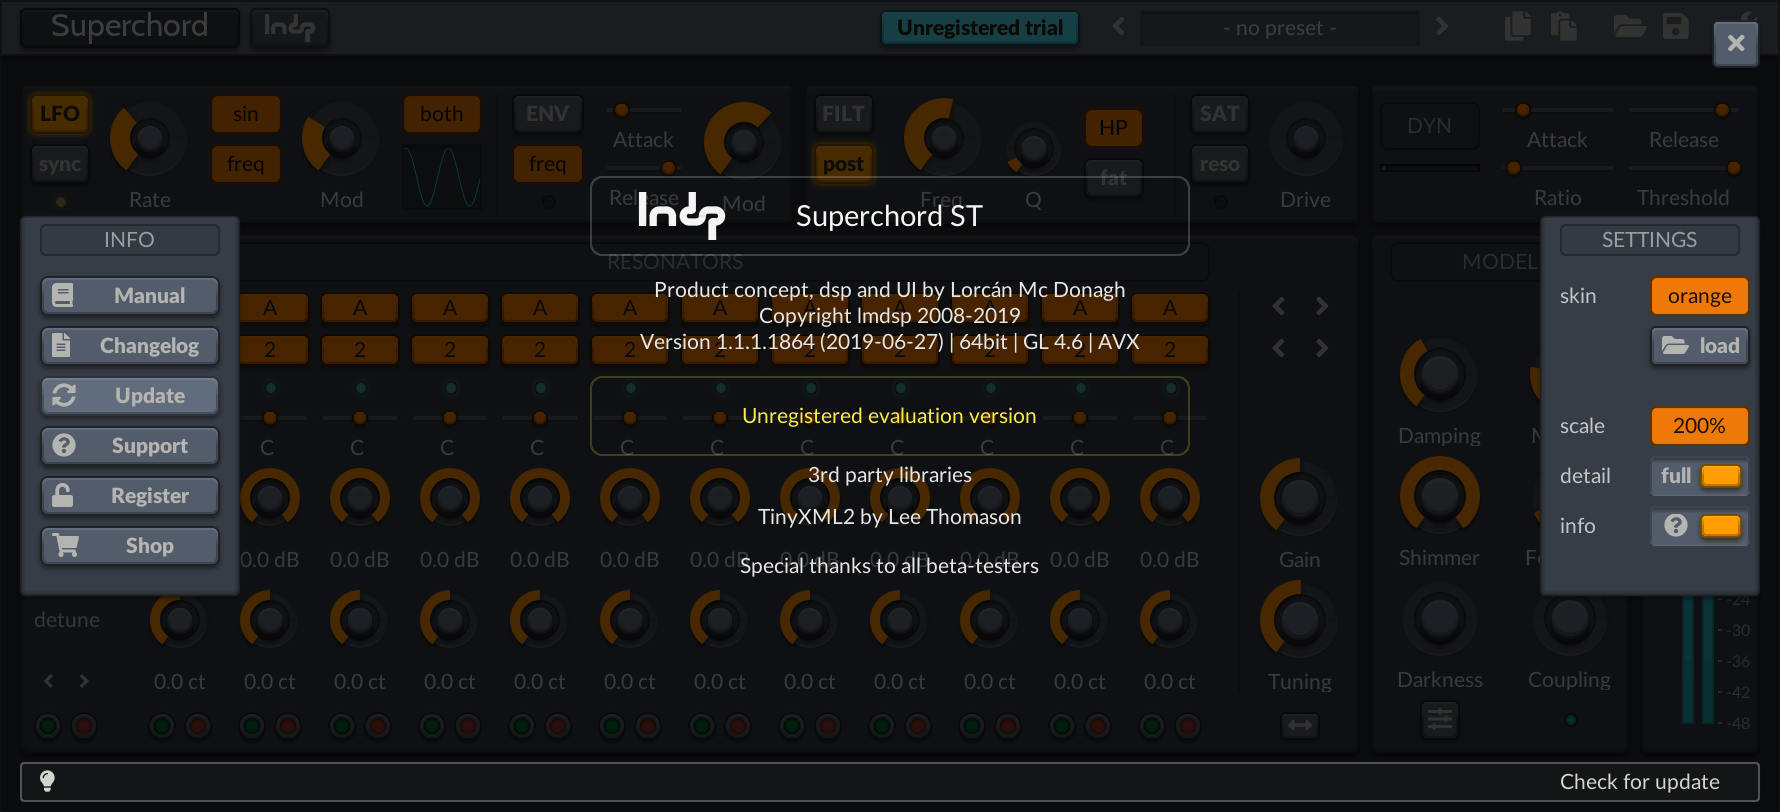Toggle the FILT section
The height and width of the screenshot is (812, 1780).
coord(843,114)
